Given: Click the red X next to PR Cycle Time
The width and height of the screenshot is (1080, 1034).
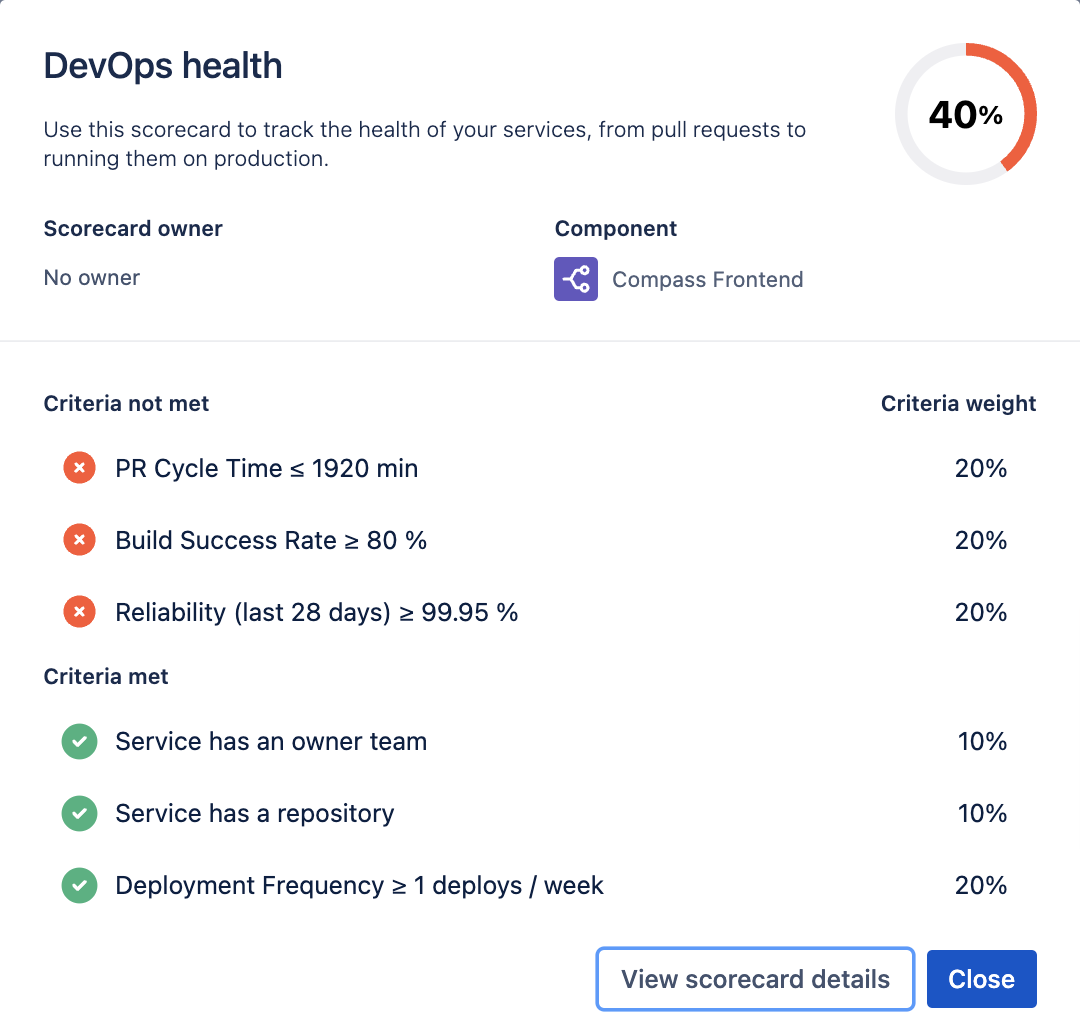Looking at the screenshot, I should [x=79, y=468].
